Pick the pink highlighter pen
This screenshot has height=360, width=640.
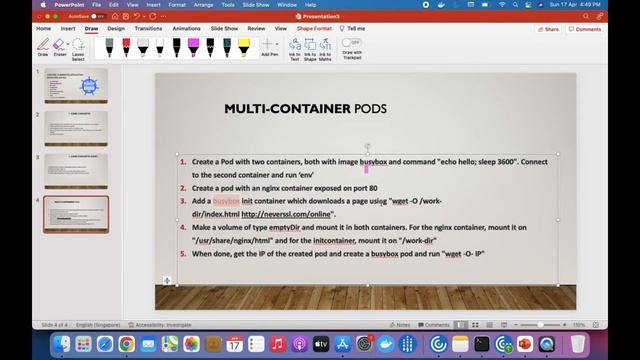pos(193,47)
